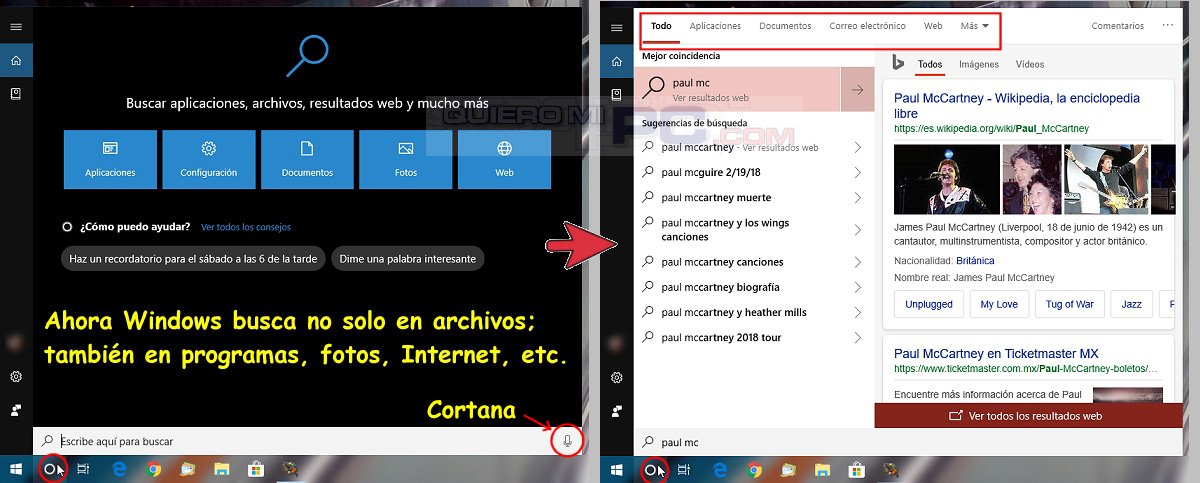
Task: Expand the chevron for 'paul mccartney biografía'
Action: (x=858, y=287)
